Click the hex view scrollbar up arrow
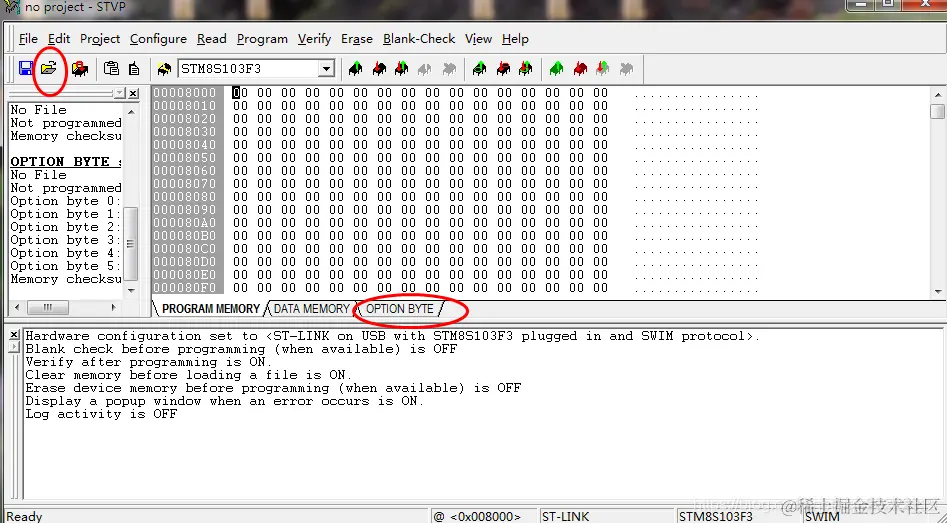Viewport: 947px width, 523px height. [938, 95]
